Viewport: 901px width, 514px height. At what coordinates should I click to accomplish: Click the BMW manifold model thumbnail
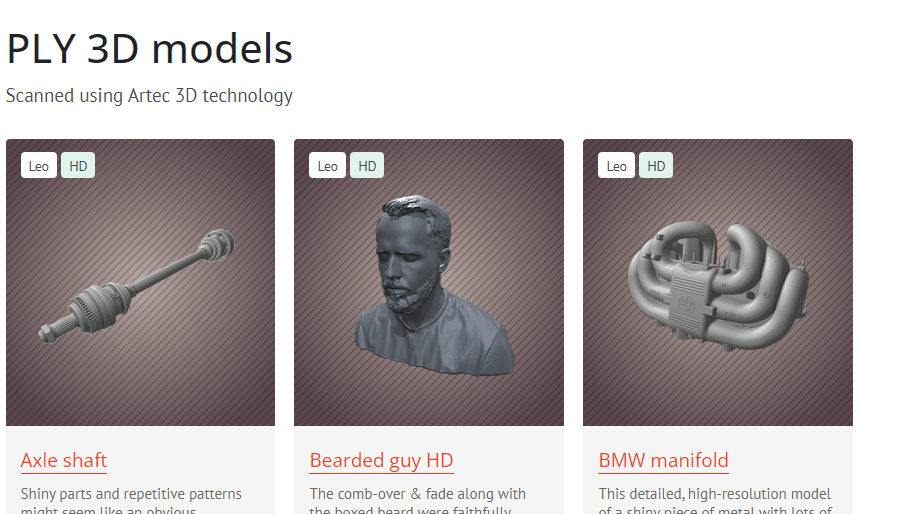coord(718,283)
